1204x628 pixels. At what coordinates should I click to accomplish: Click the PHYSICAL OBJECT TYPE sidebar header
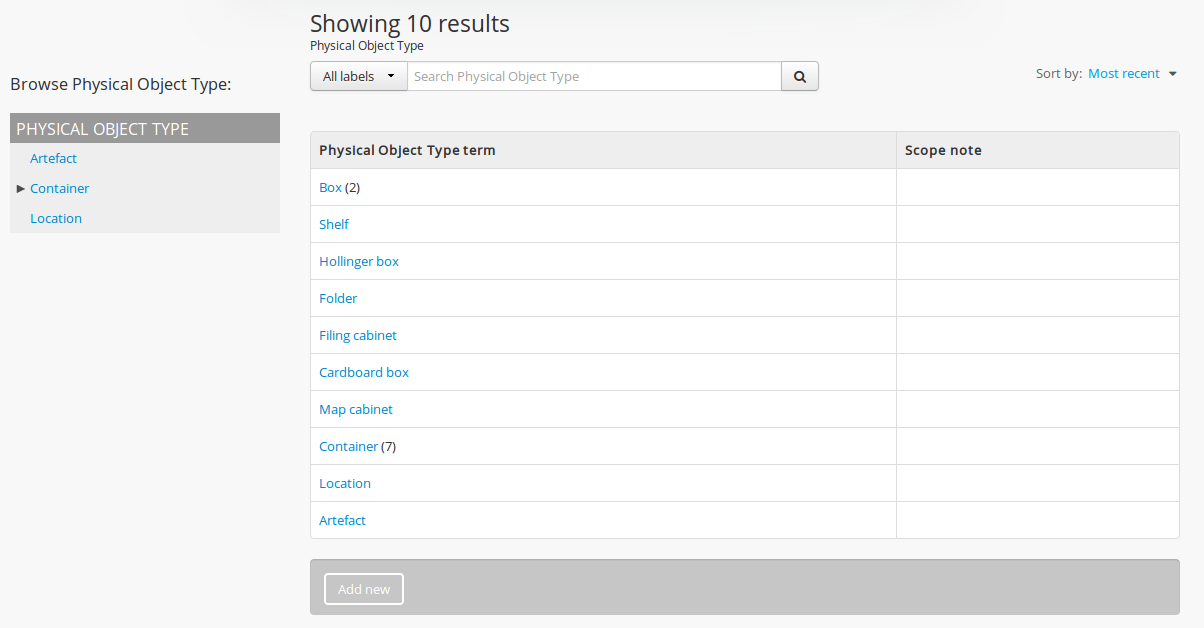click(102, 128)
